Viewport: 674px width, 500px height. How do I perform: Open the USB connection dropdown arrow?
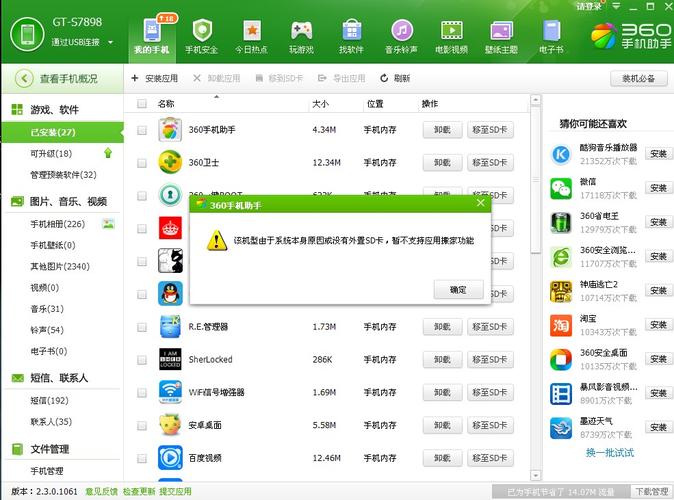111,43
